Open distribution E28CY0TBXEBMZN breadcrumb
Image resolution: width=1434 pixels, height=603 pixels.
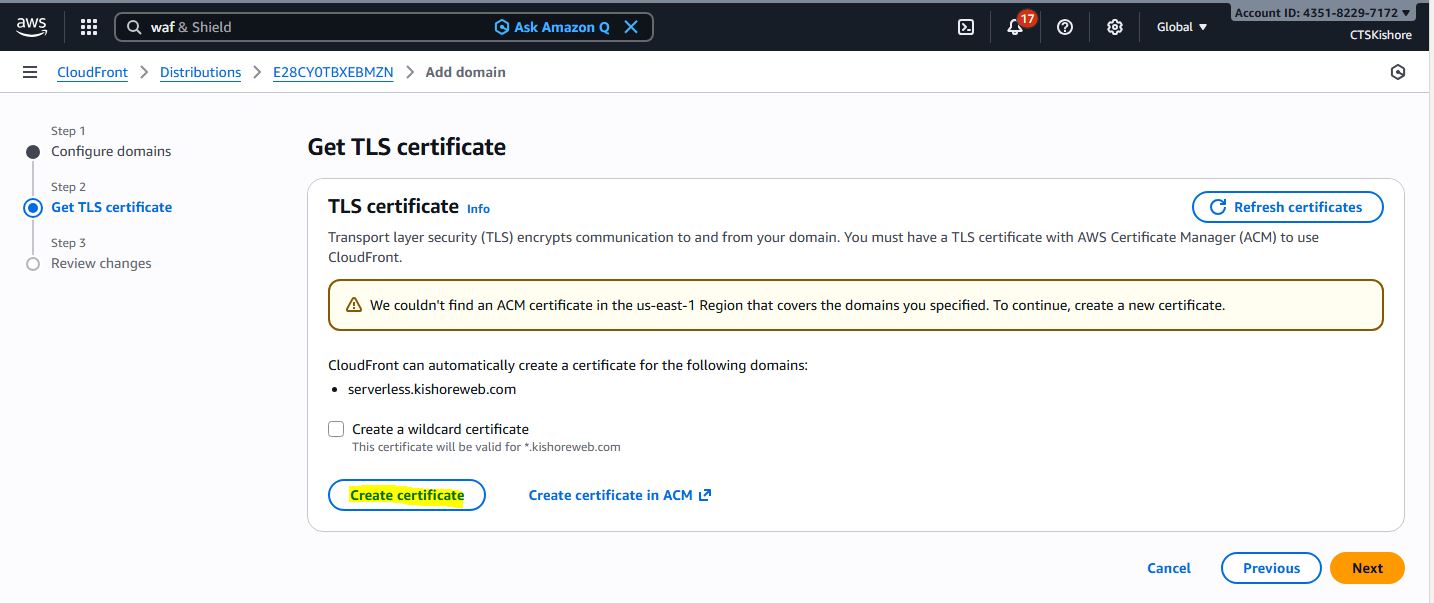(333, 72)
